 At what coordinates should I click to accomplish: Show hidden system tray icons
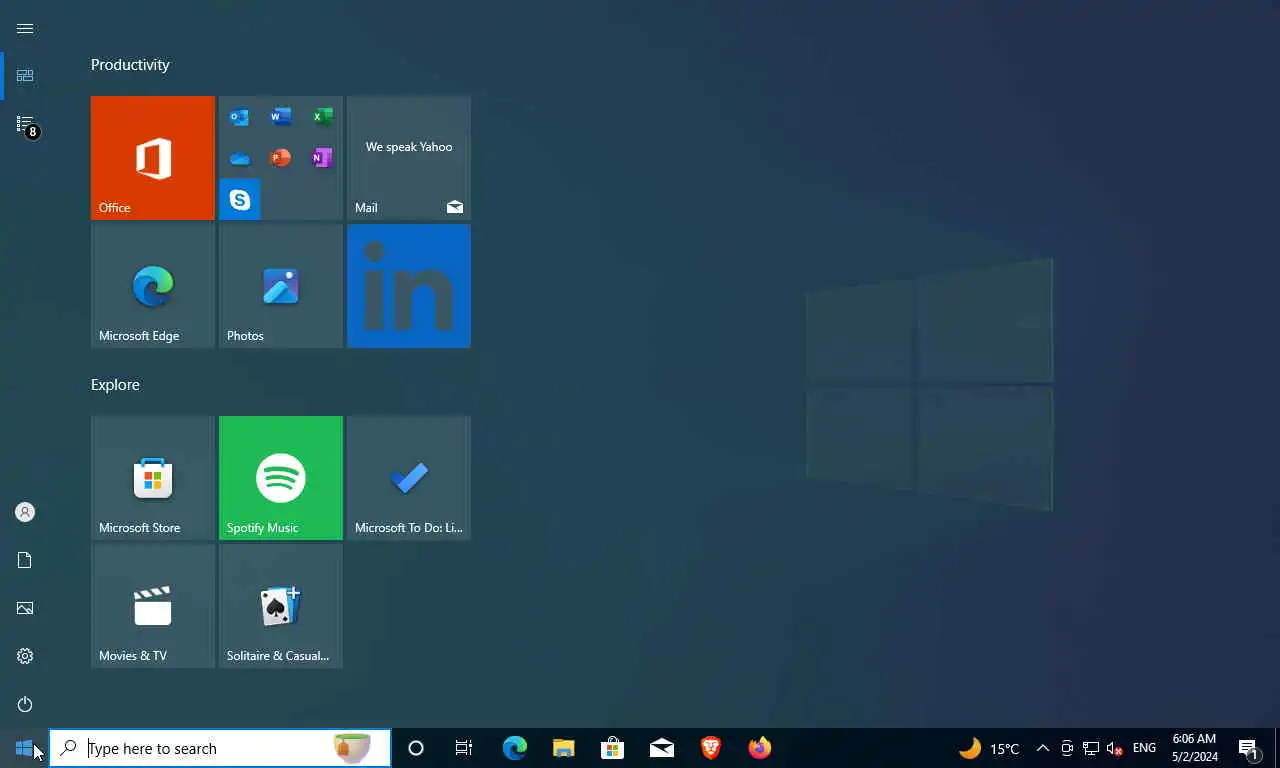(x=1042, y=748)
